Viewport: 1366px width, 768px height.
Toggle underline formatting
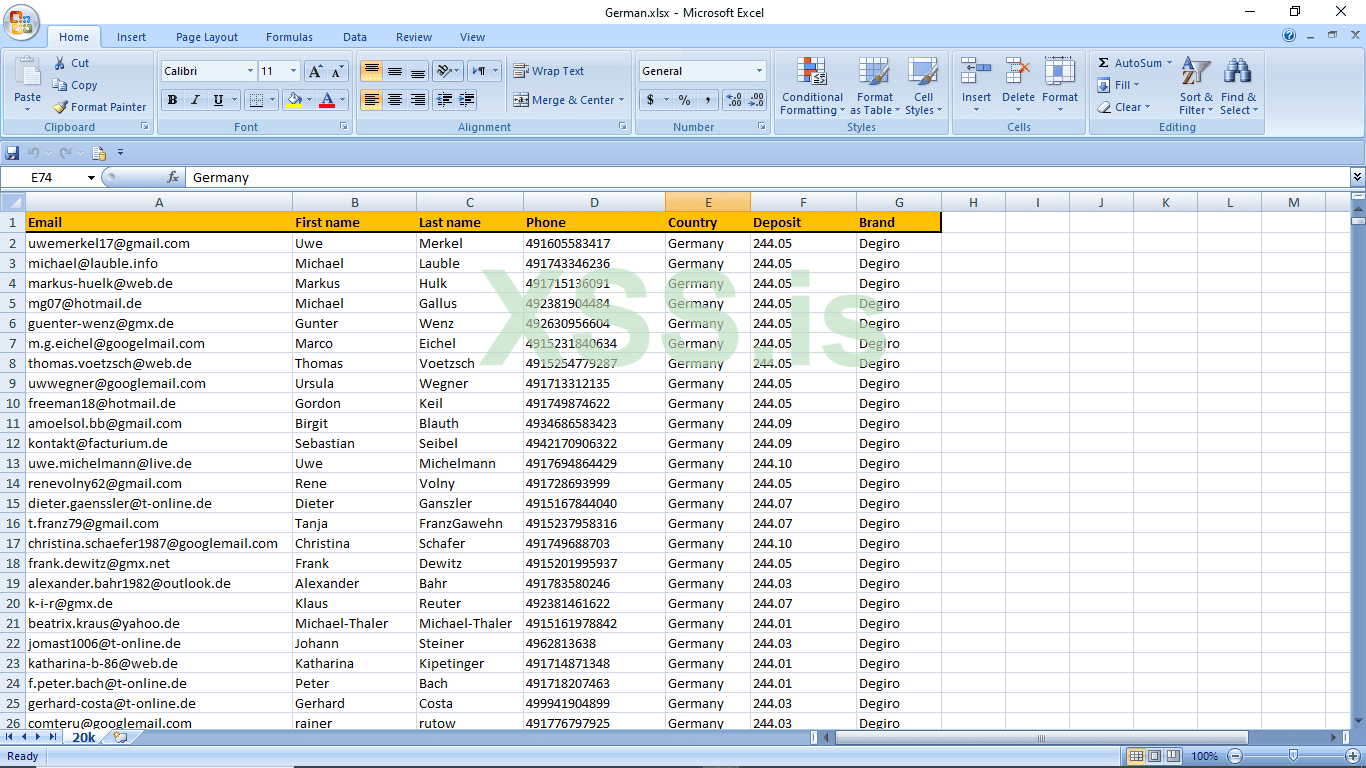[x=216, y=100]
